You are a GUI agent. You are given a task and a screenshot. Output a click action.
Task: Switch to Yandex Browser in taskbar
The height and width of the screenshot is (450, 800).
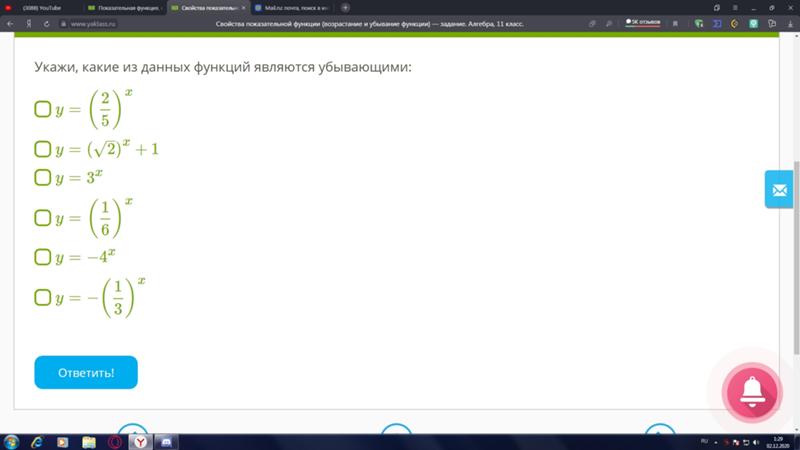point(140,442)
